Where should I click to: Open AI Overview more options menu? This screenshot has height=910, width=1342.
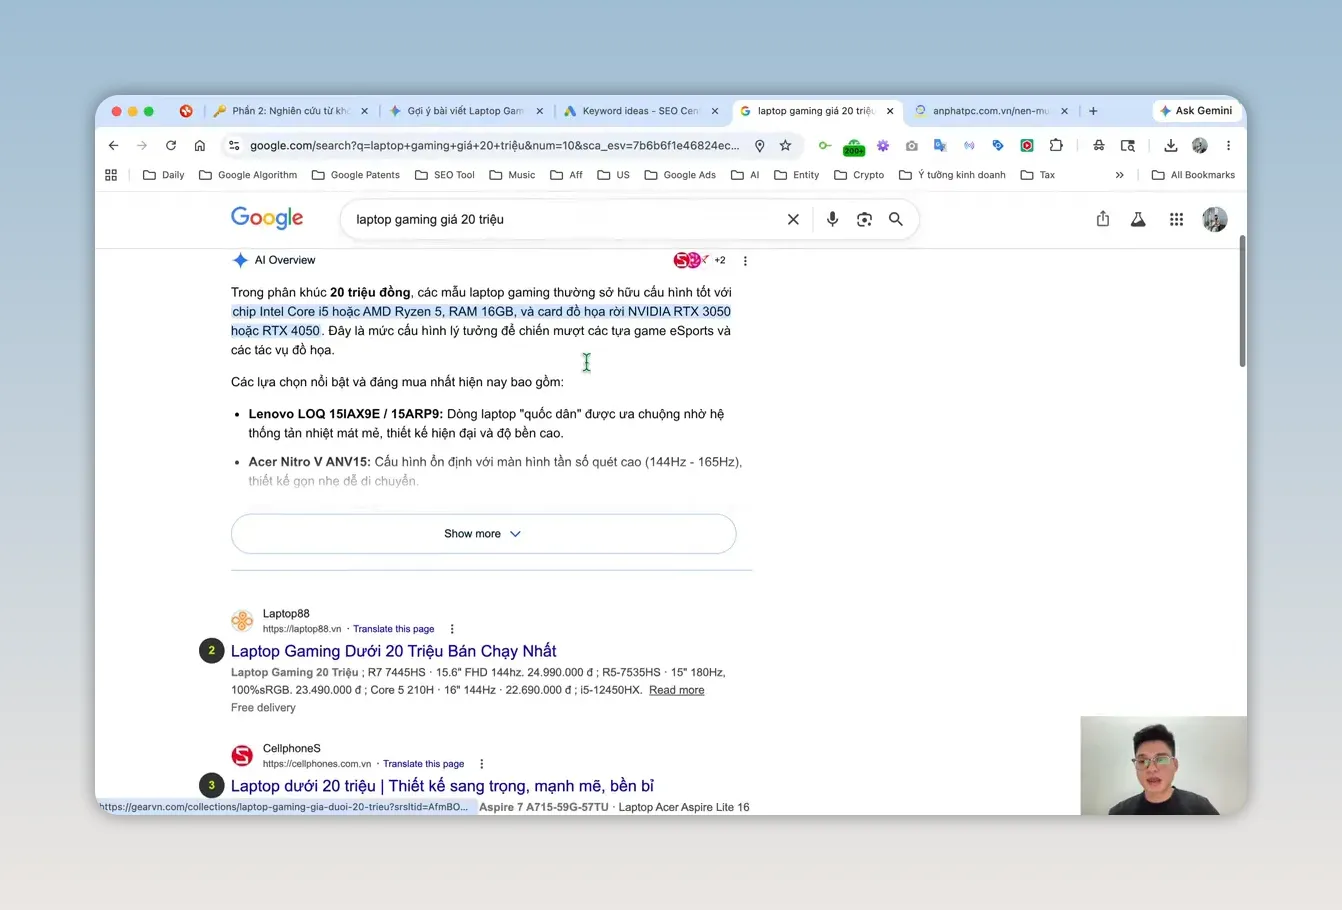coord(745,261)
